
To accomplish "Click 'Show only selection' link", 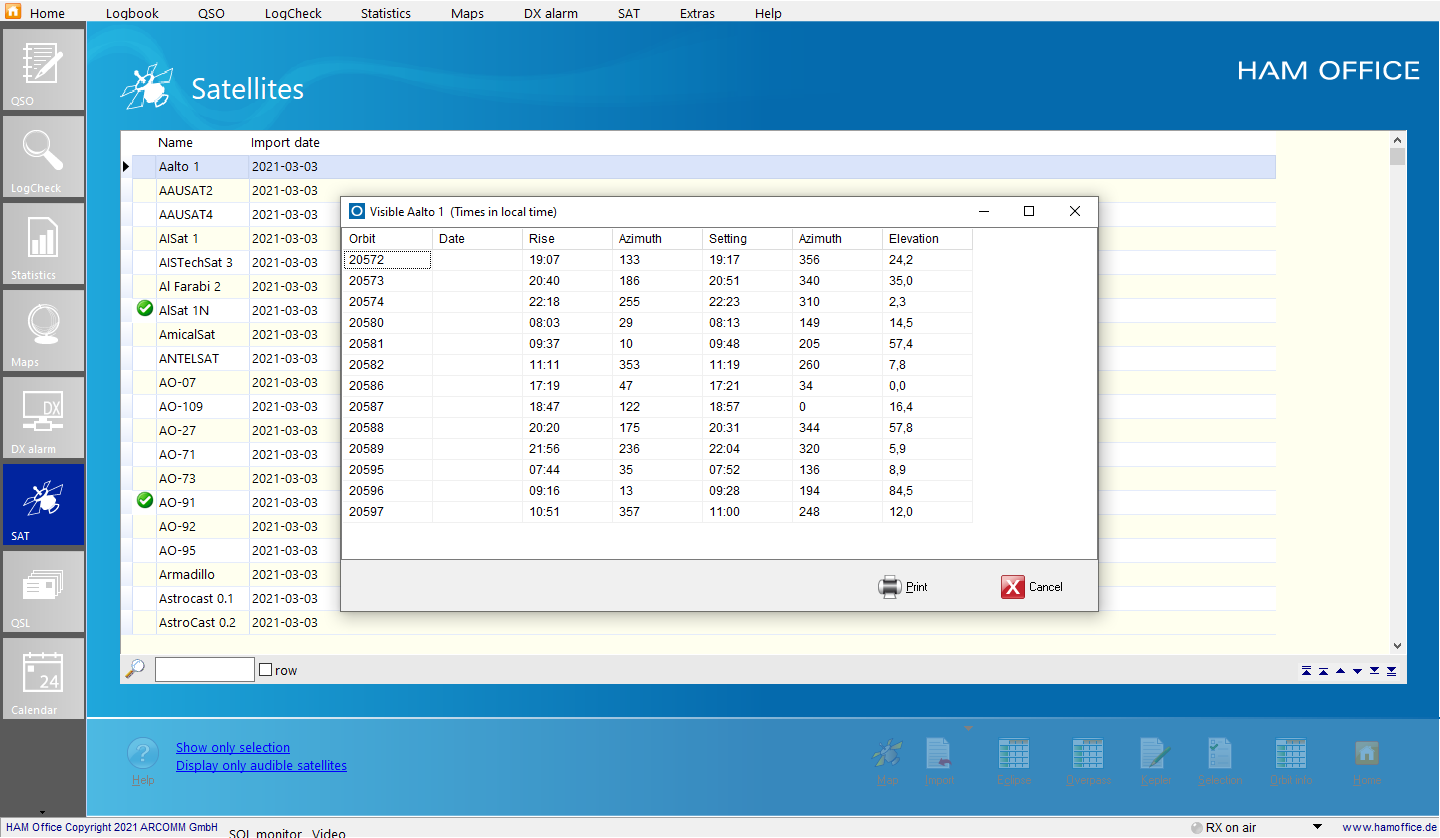I will tap(233, 747).
